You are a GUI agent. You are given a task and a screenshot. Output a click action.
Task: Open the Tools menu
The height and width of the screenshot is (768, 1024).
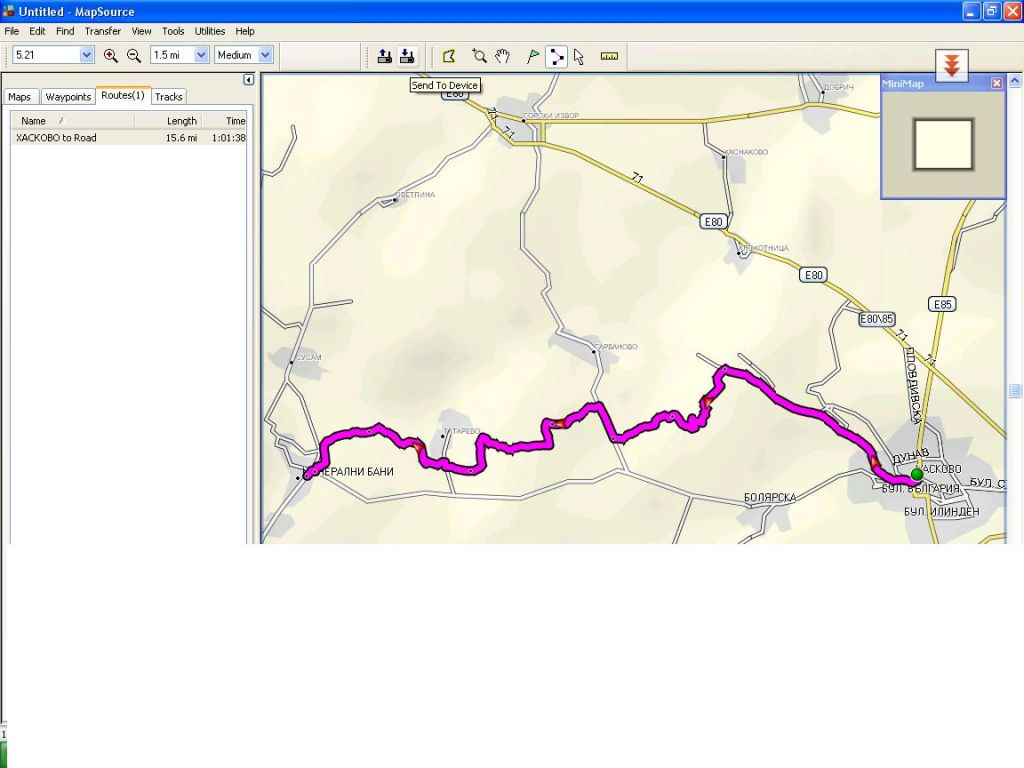click(173, 31)
